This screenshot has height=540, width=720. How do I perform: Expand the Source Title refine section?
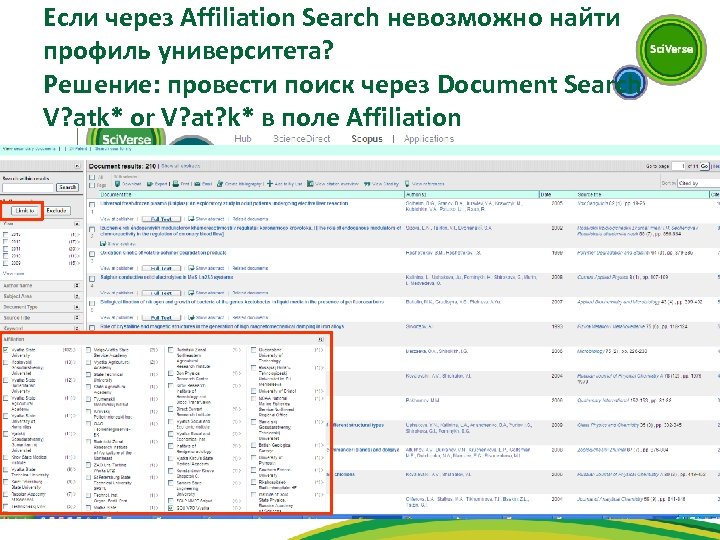pyautogui.click(x=77, y=317)
